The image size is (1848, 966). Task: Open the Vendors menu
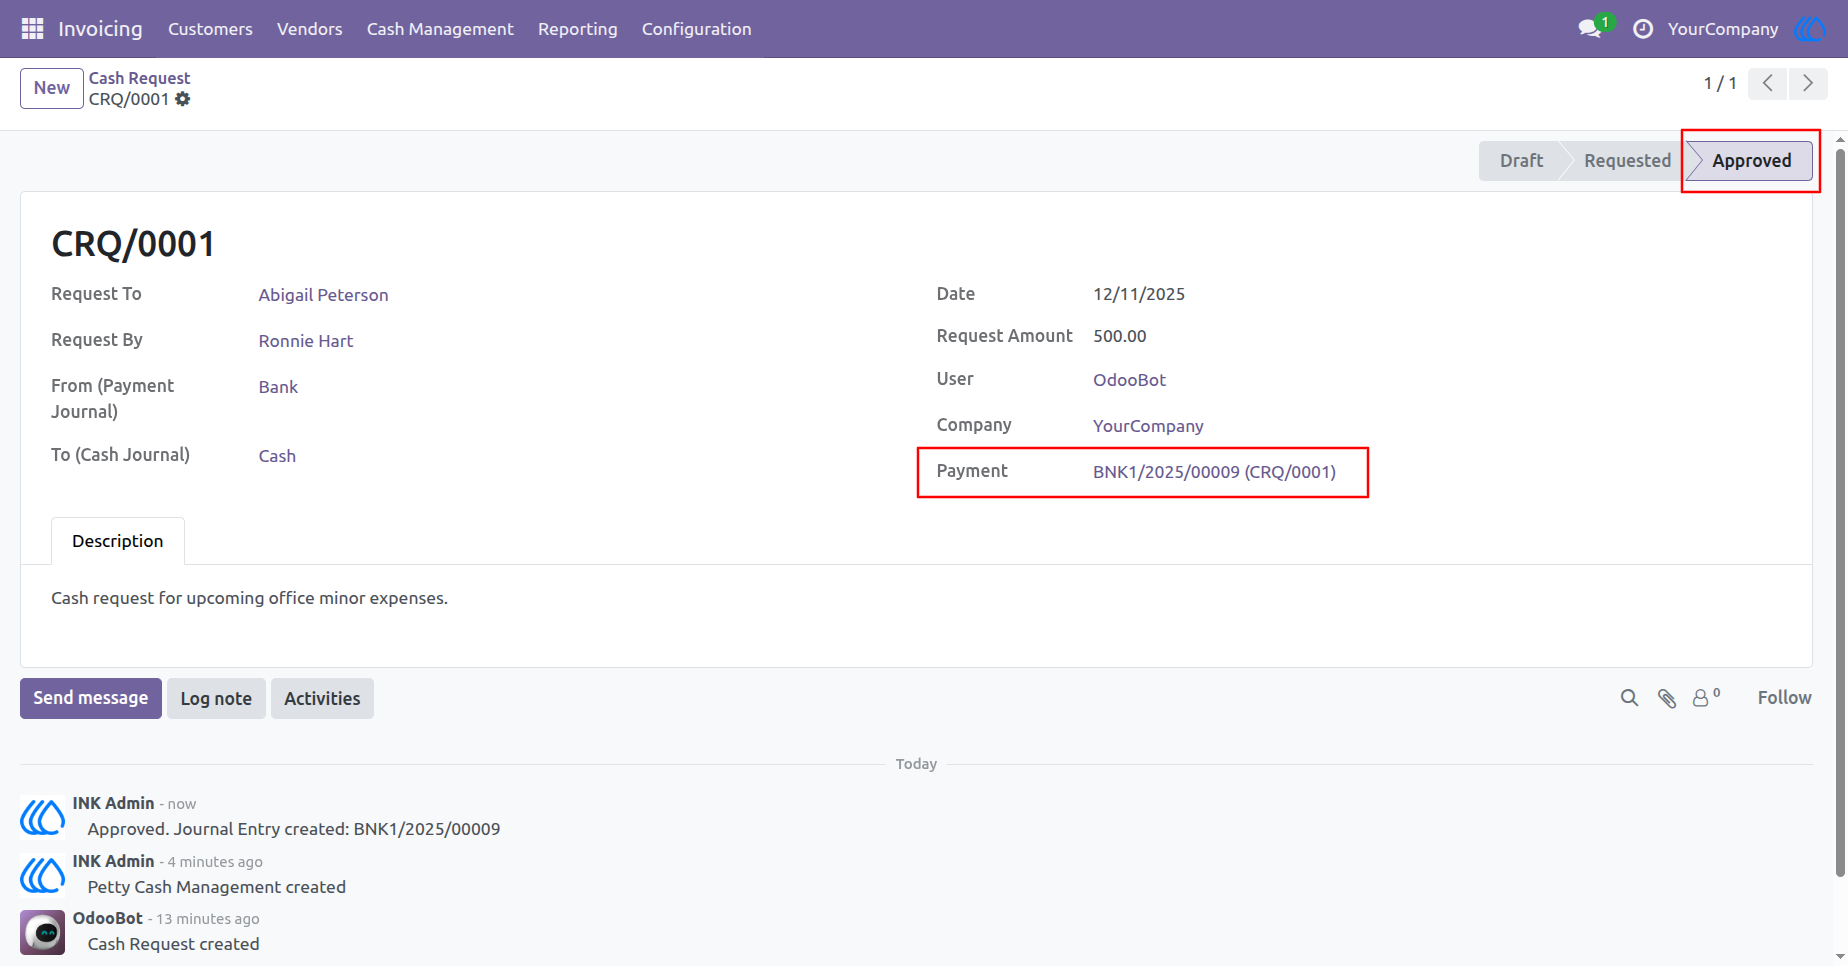(310, 29)
